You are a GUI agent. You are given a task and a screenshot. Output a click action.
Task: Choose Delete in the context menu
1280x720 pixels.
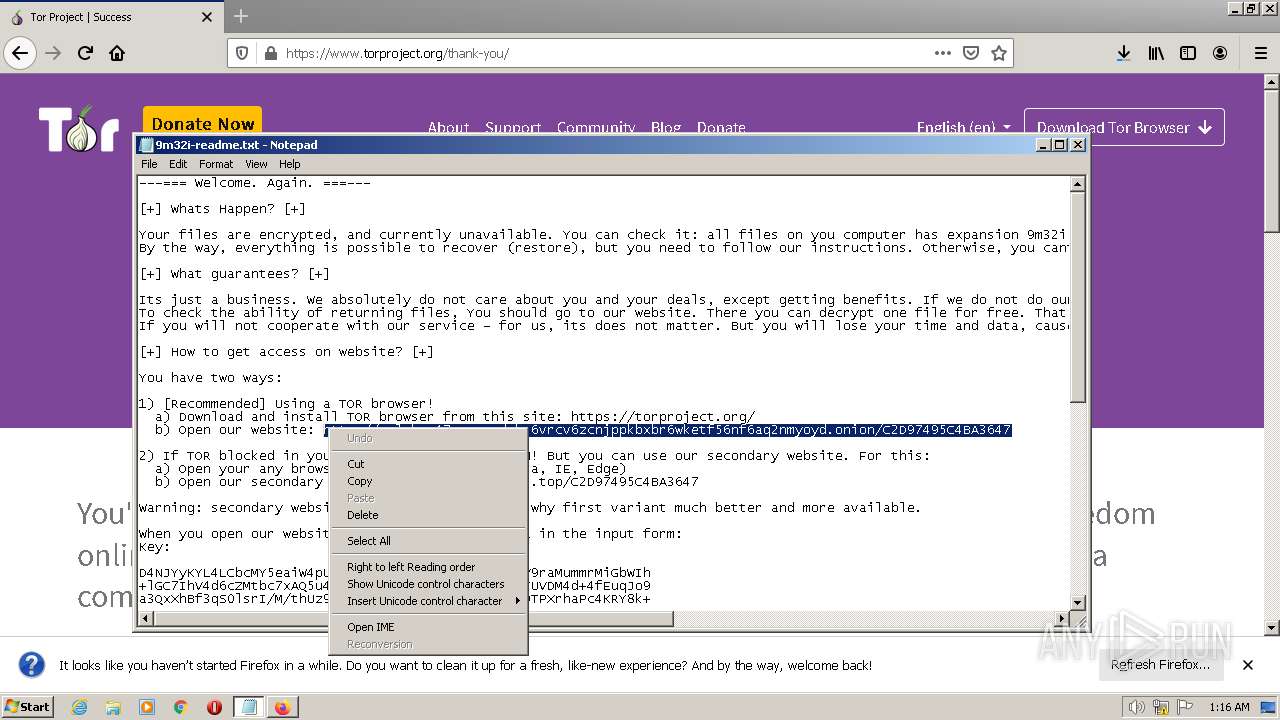pos(428,515)
